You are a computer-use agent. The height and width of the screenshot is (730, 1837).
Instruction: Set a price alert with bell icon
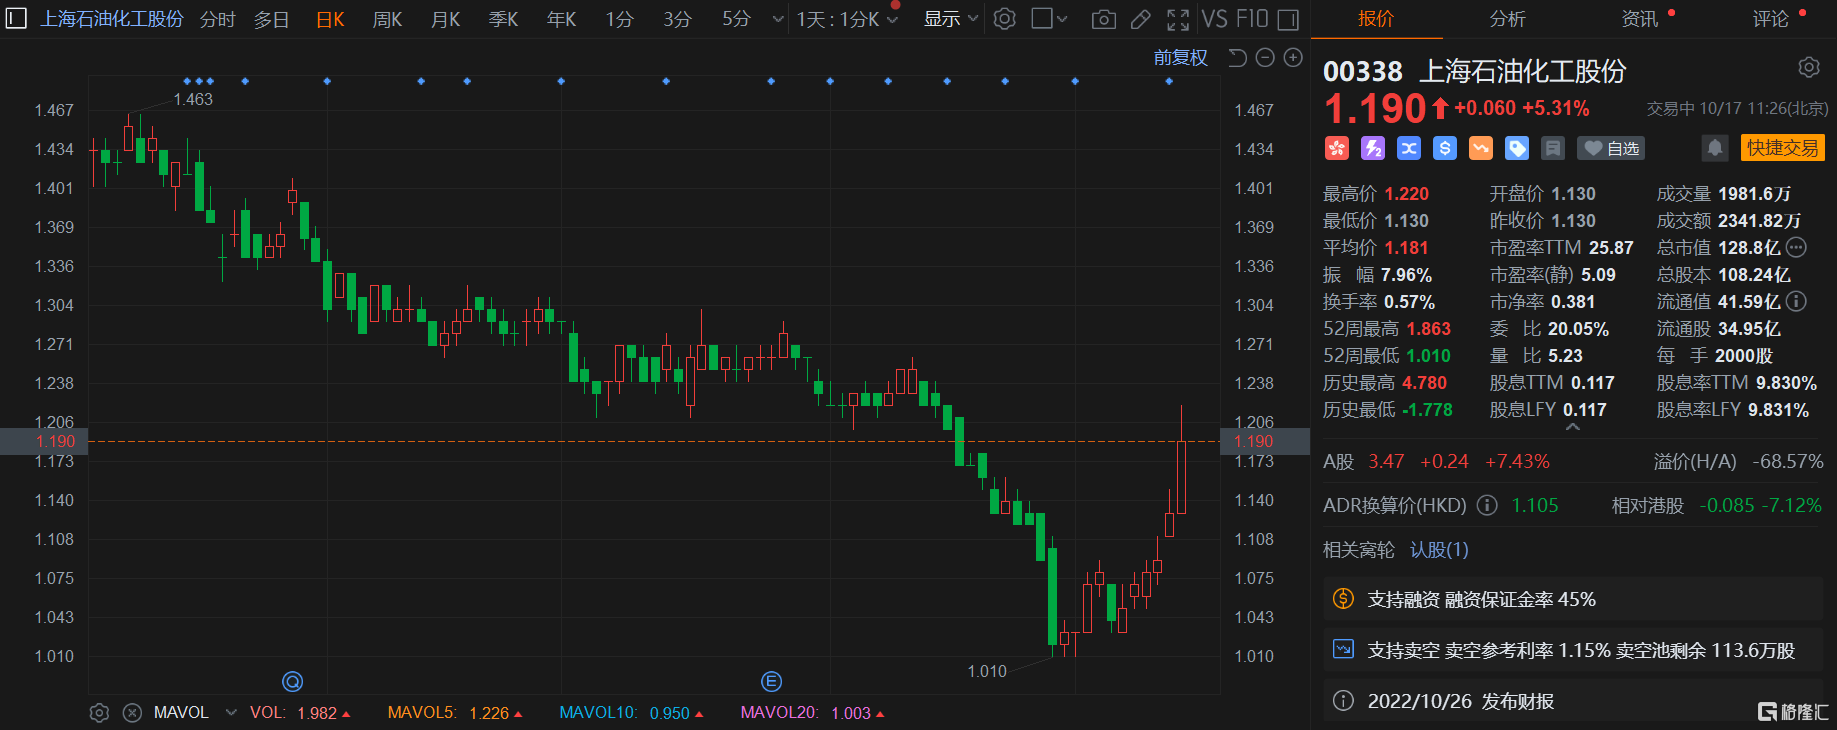(1715, 148)
